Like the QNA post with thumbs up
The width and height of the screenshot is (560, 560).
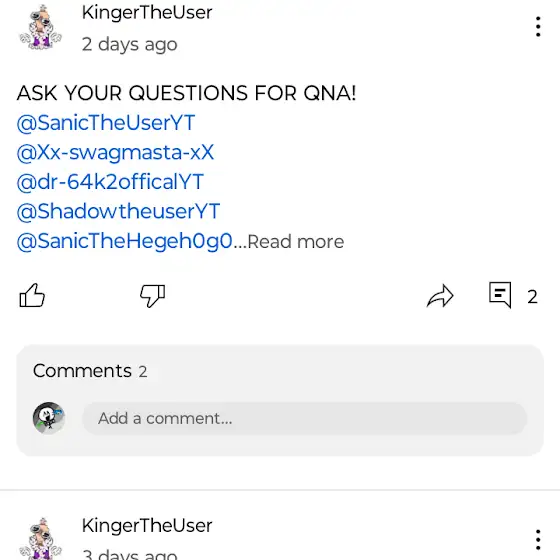pyautogui.click(x=32, y=296)
